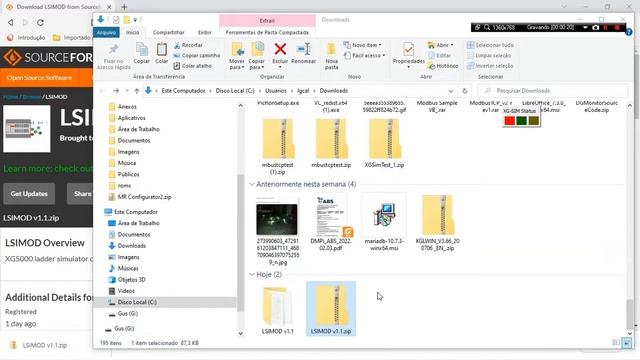Viewport: 640px width, 360px height.
Task: Click Colar atalho in the ribbon
Action: point(193,66)
